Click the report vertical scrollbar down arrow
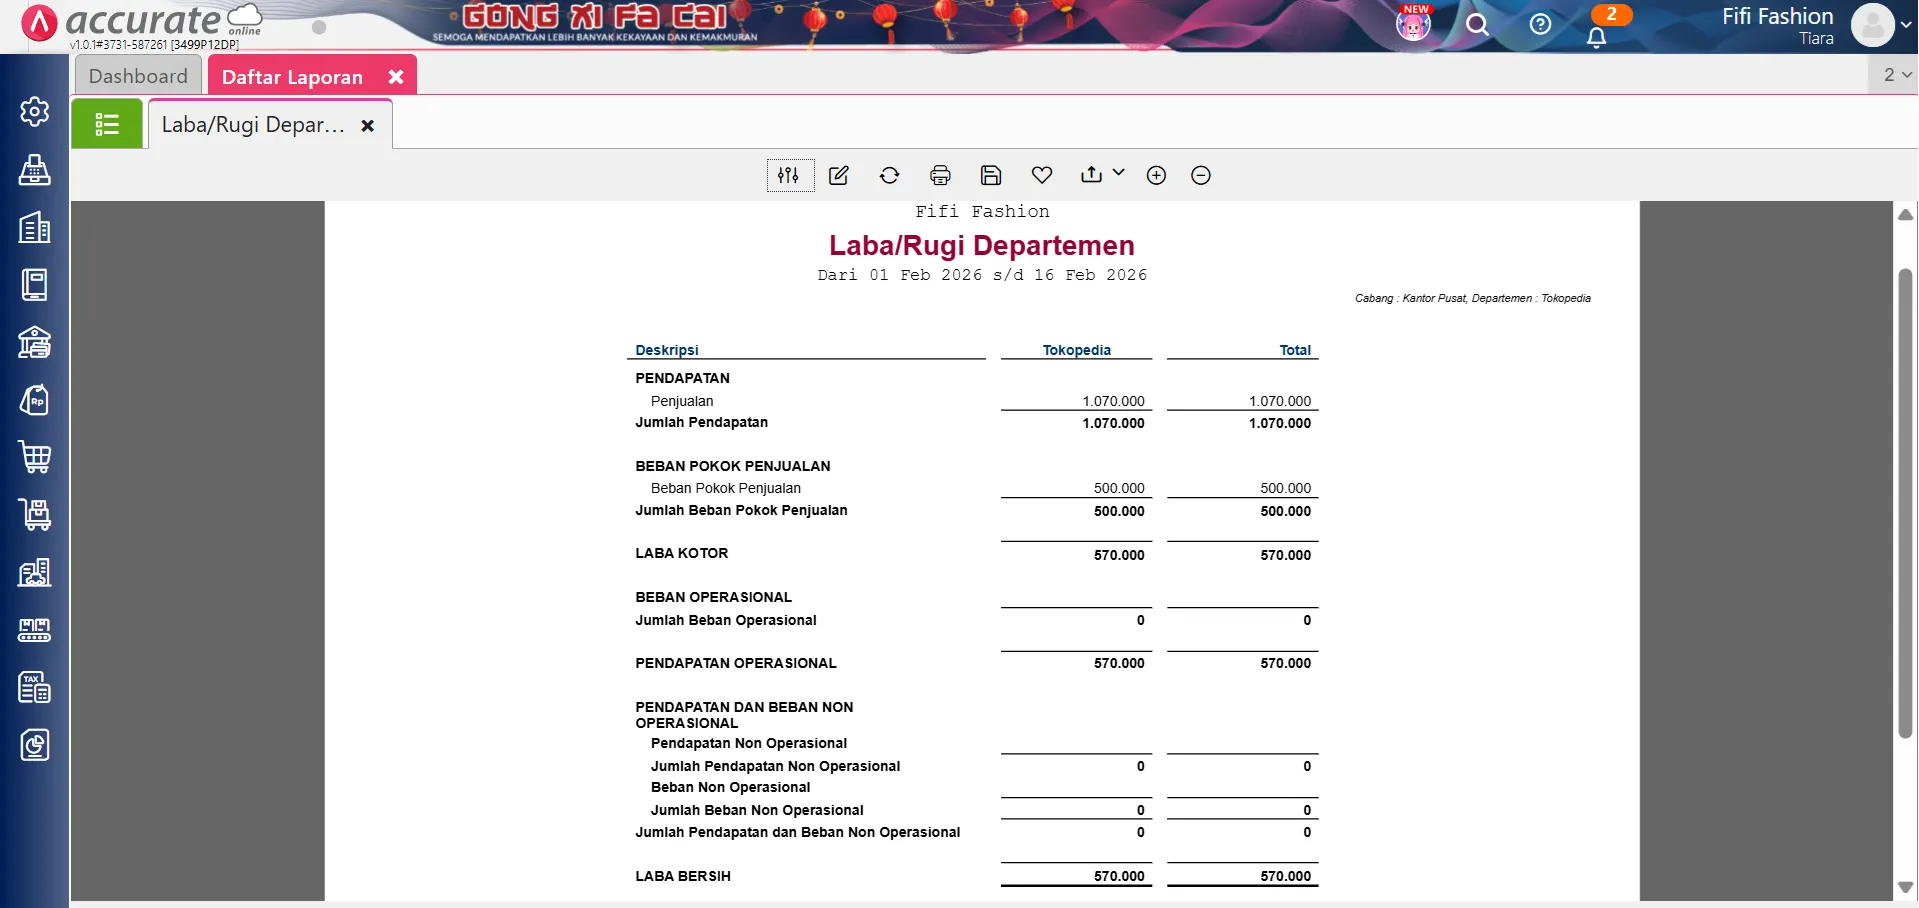 1905,887
